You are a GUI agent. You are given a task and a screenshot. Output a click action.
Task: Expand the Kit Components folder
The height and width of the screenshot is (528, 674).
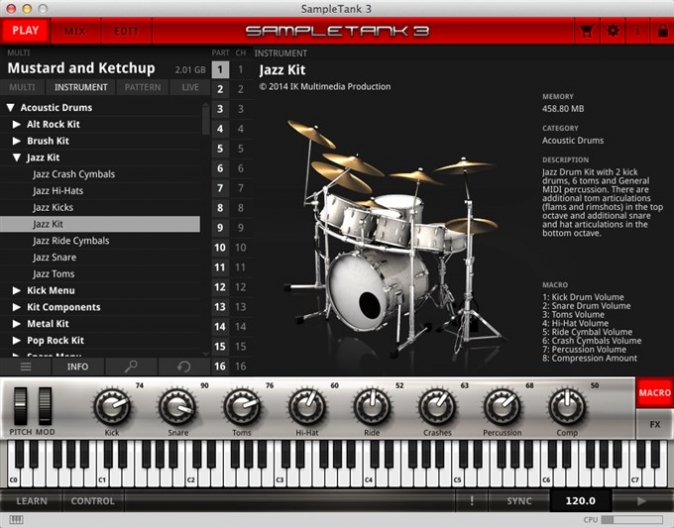click(16, 307)
